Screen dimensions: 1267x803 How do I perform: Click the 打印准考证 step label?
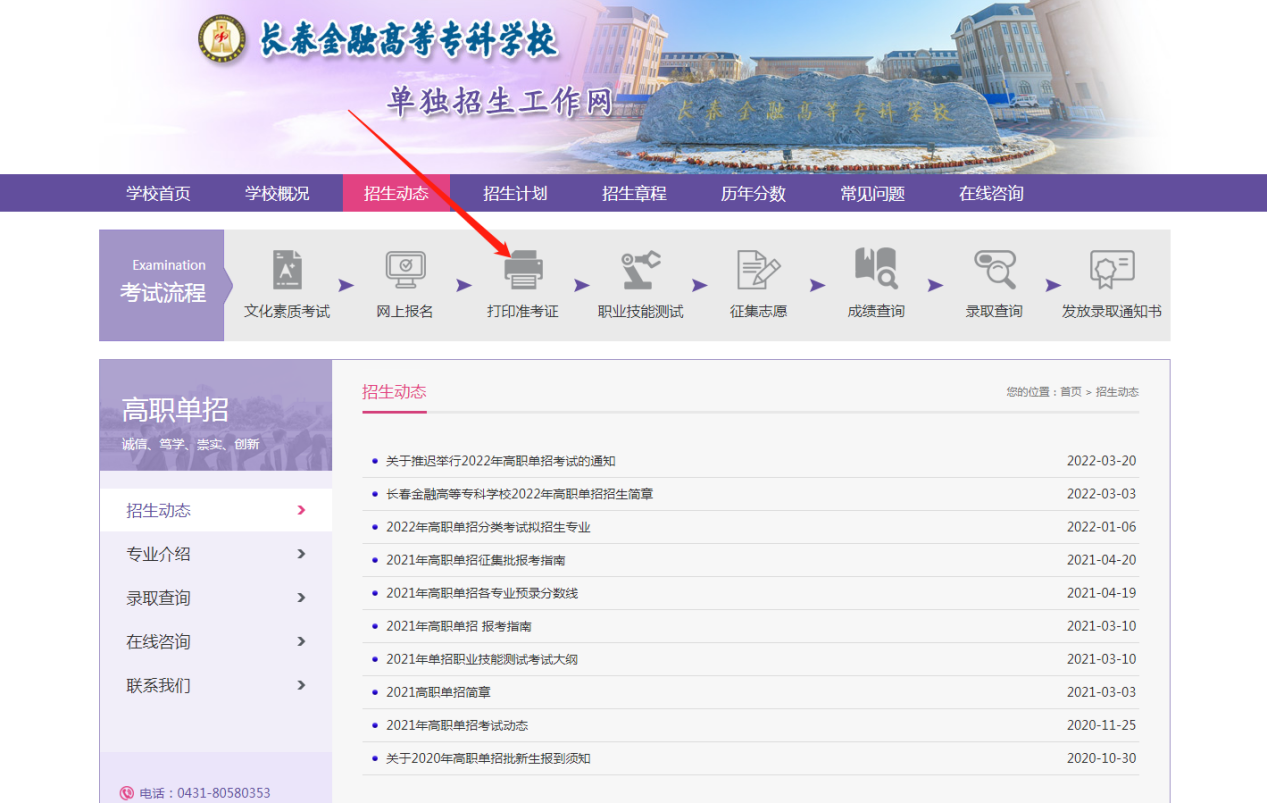tap(523, 311)
